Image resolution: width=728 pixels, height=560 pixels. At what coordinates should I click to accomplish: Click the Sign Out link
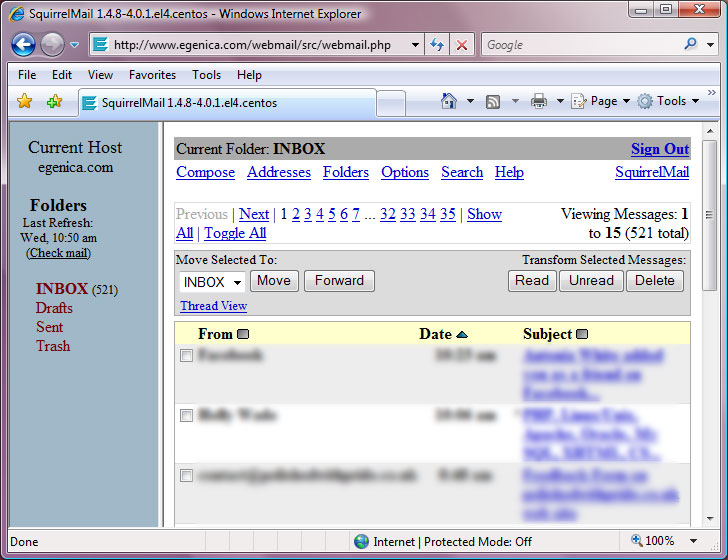660,149
